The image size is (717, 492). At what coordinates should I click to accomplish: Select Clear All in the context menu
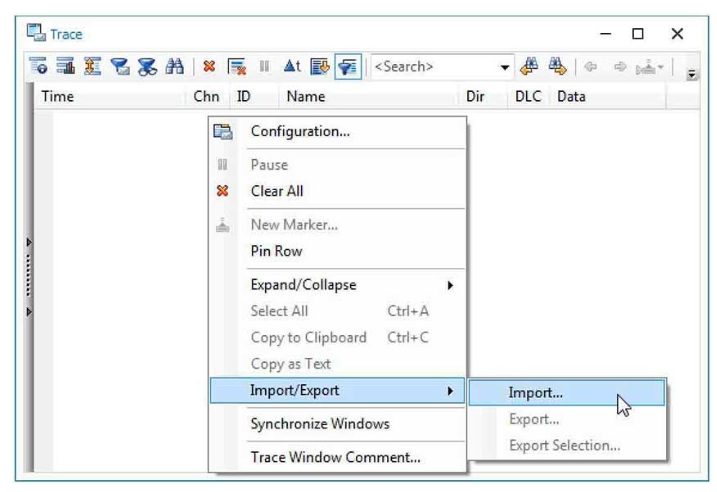337,191
